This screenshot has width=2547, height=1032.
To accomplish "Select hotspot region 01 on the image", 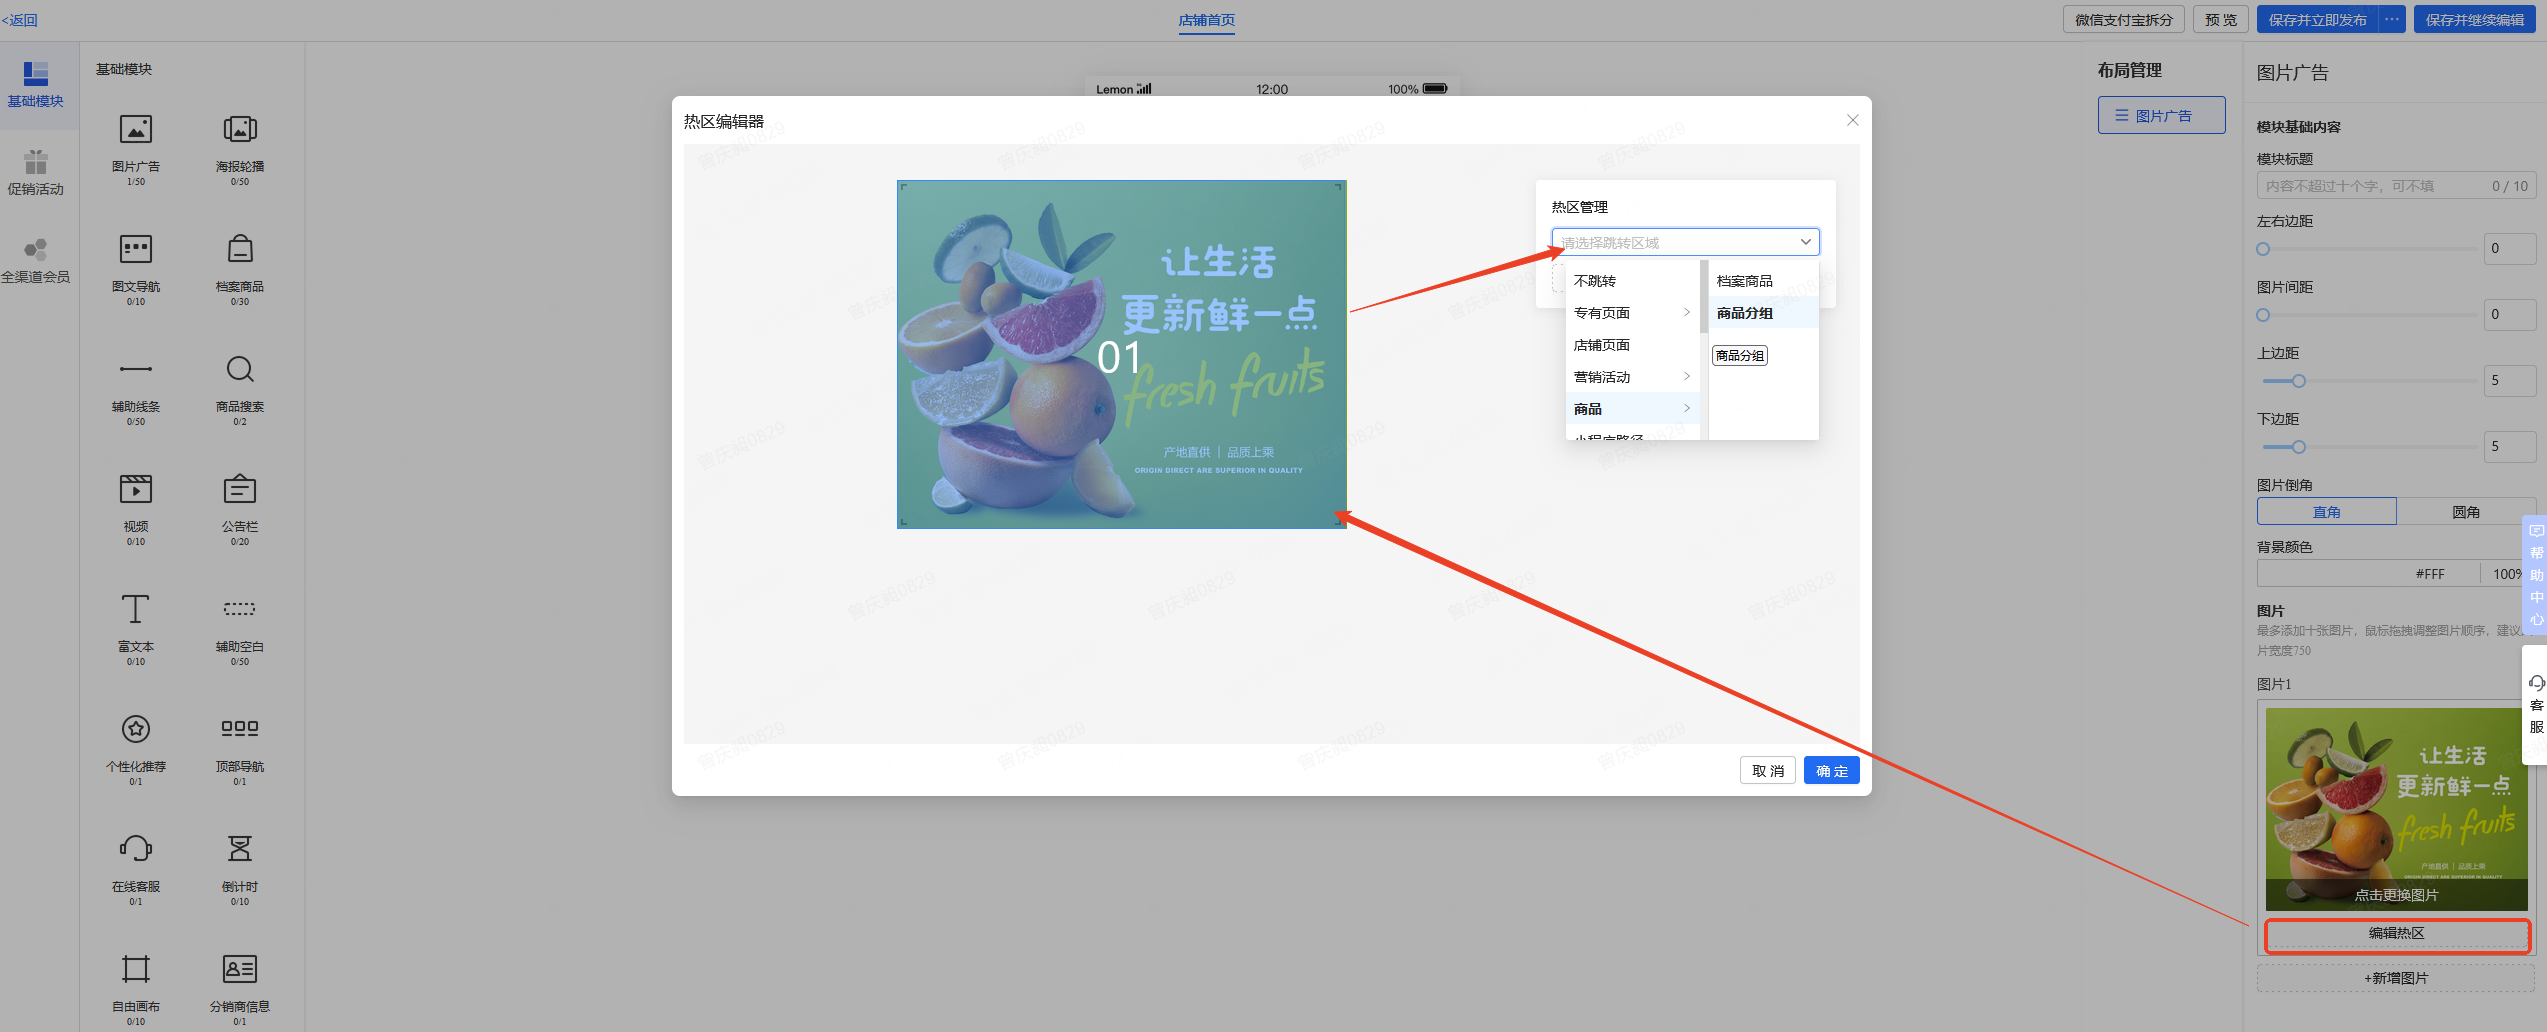I will coord(1121,354).
